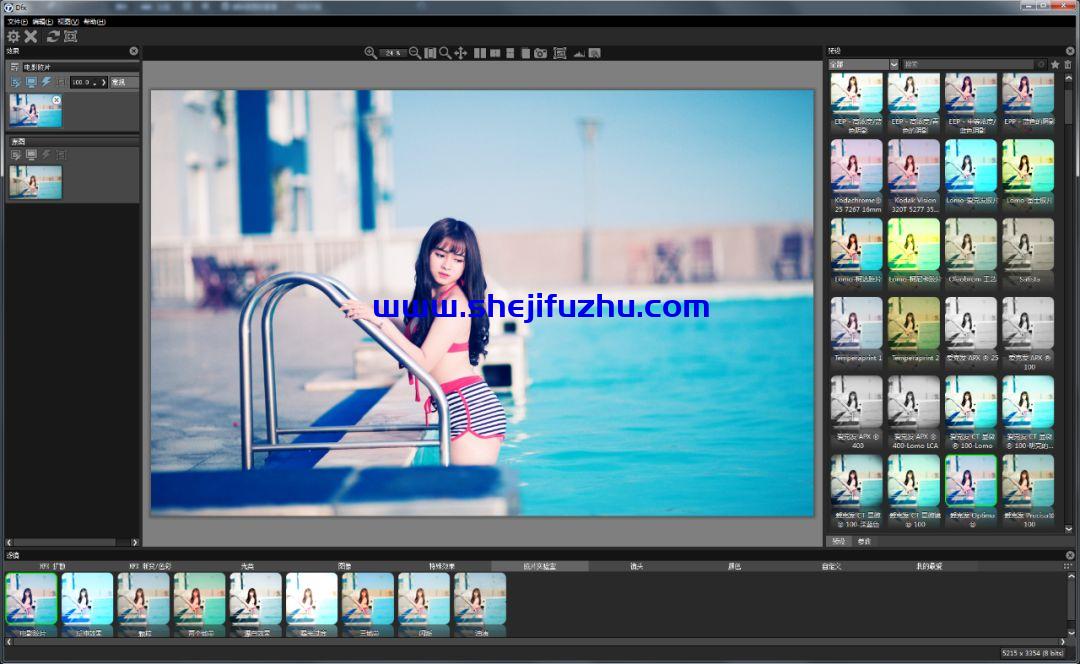Viewport: 1080px width, 664px height.
Task: Click the zoom in magnifier above the canvas
Action: [x=371, y=53]
